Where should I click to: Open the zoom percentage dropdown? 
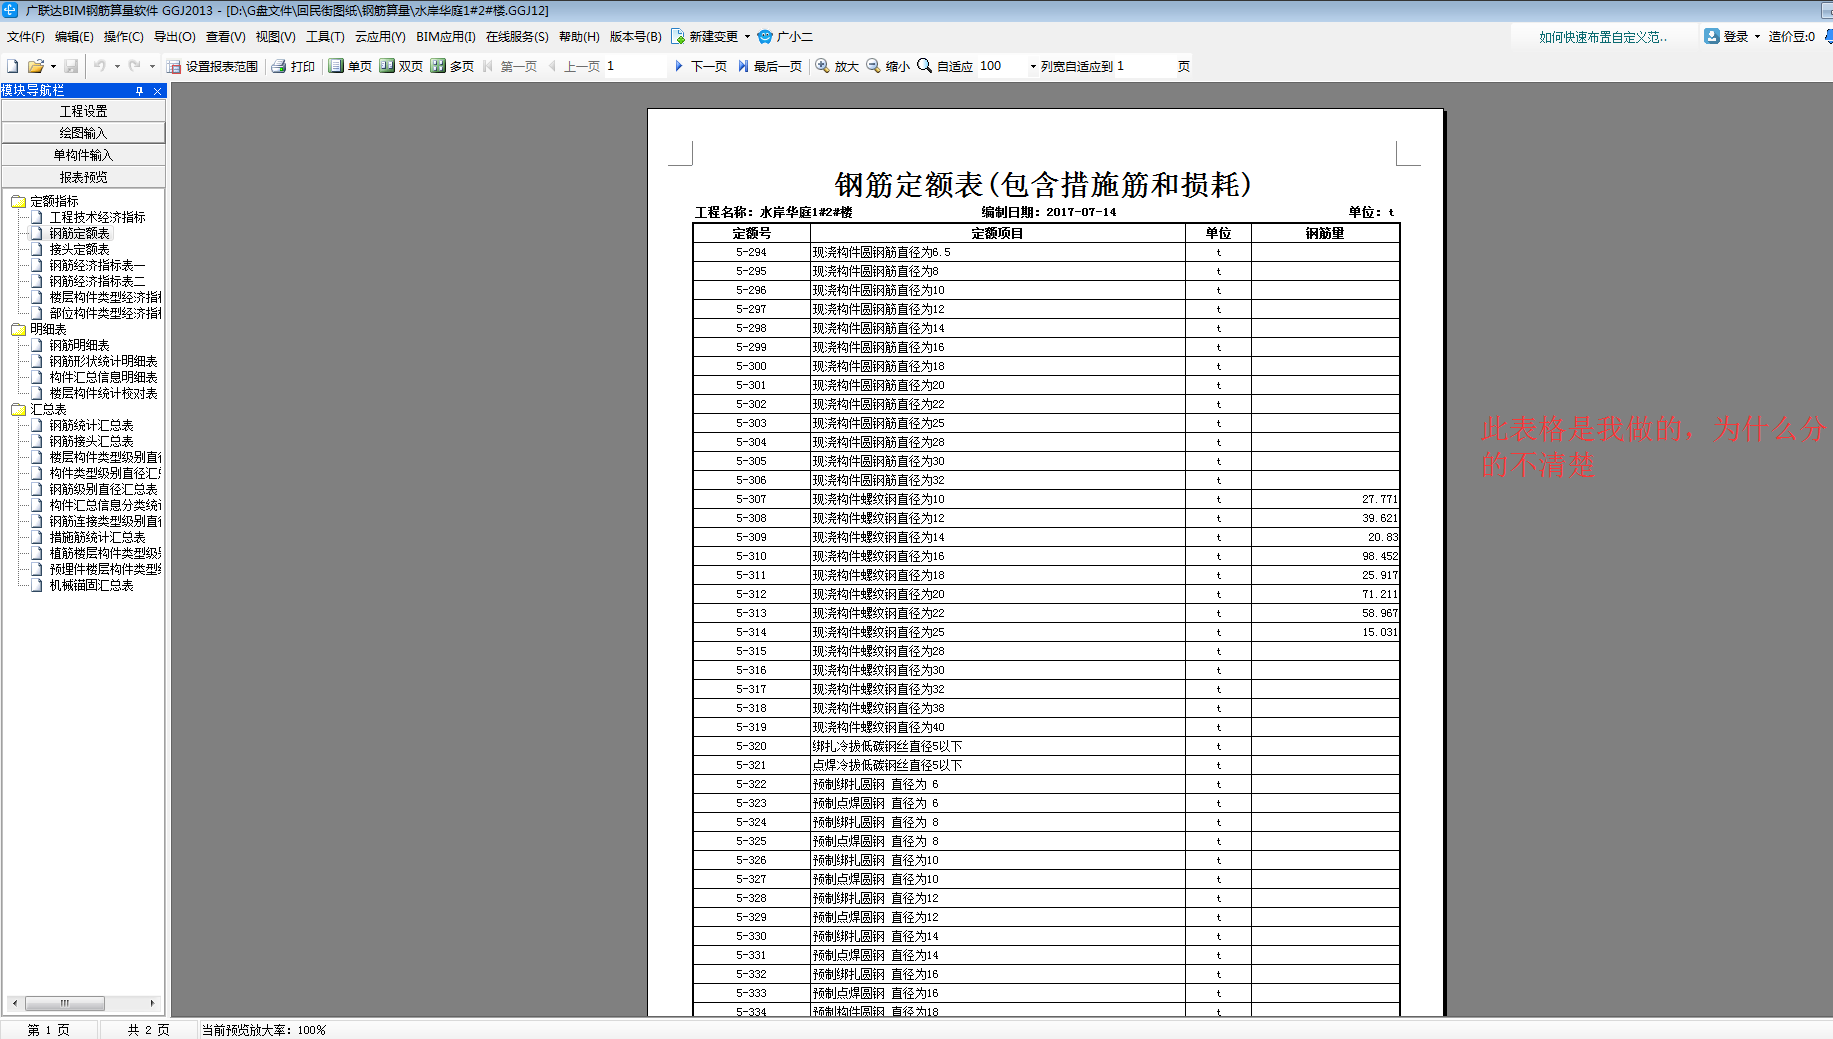tap(1033, 66)
